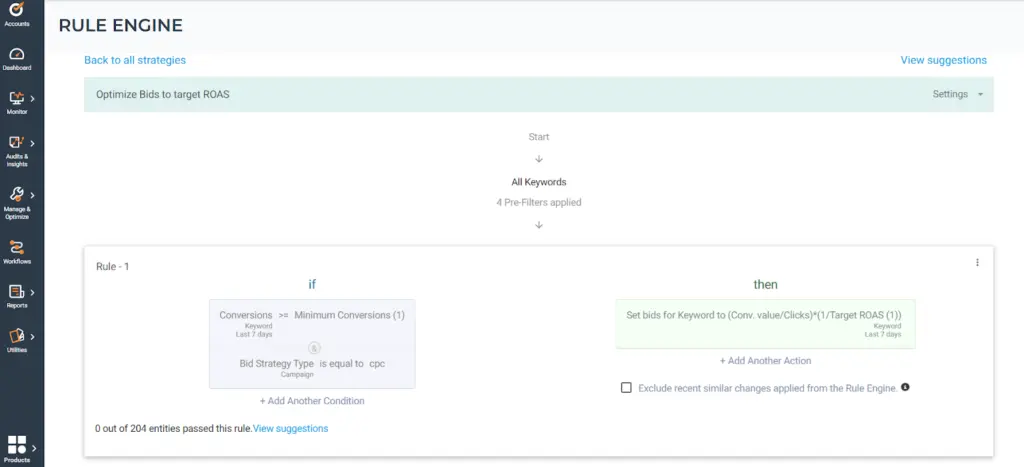Expand the Utilities submenu chevron
The height and width of the screenshot is (467, 1024).
pyautogui.click(x=33, y=336)
